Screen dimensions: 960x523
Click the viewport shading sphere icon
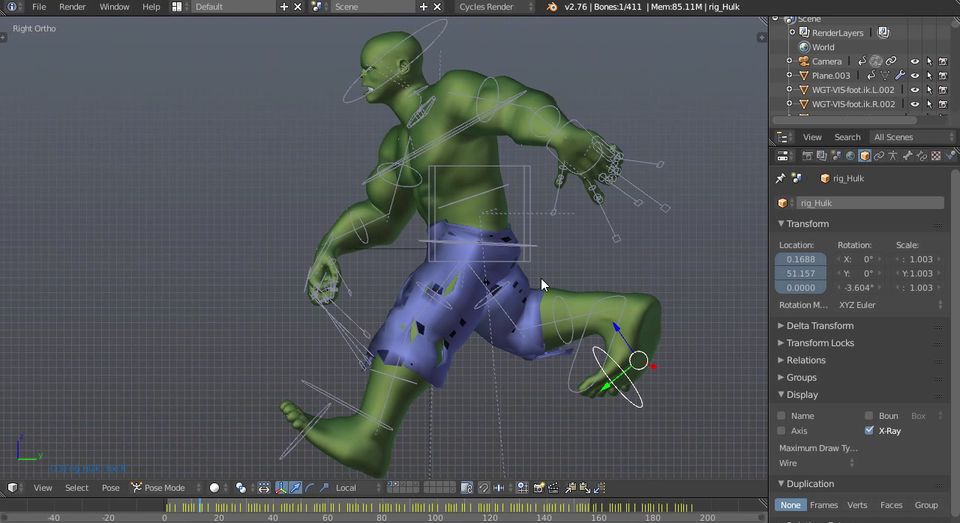(x=214, y=487)
